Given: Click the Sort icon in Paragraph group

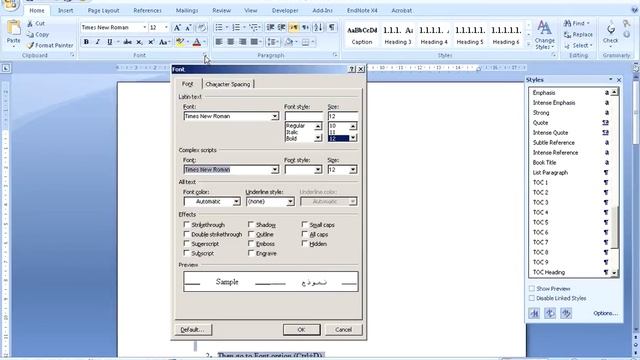Looking at the screenshot, I should click(x=318, y=27).
